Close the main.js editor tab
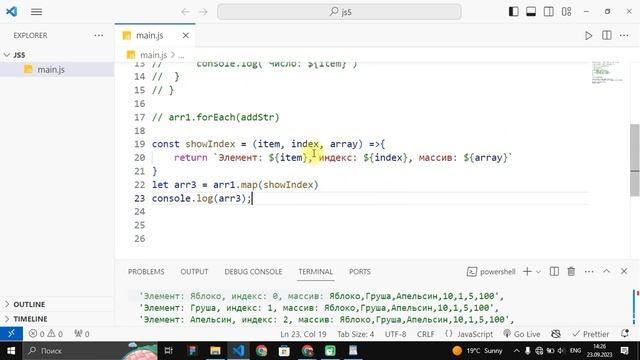The image size is (640, 360). (186, 36)
